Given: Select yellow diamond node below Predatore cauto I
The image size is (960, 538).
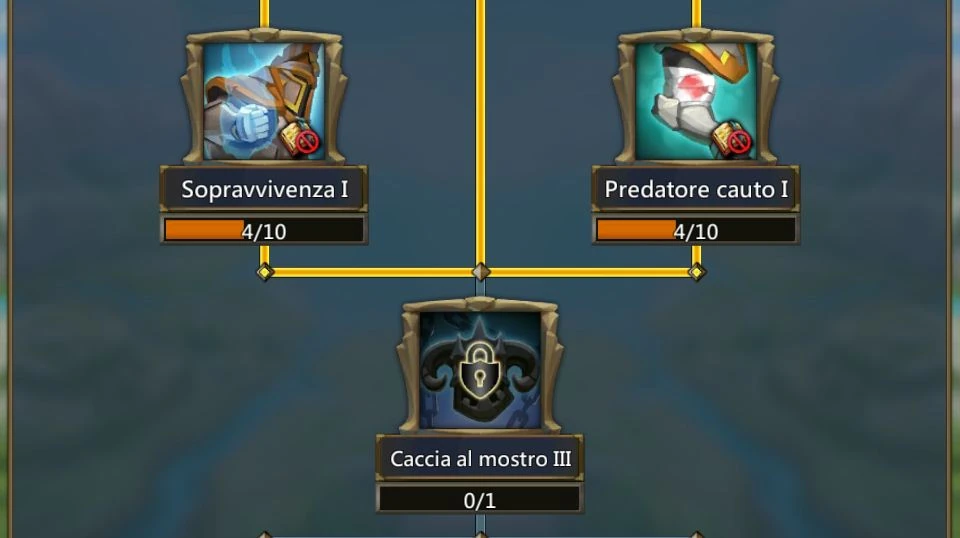Looking at the screenshot, I should click(696, 272).
